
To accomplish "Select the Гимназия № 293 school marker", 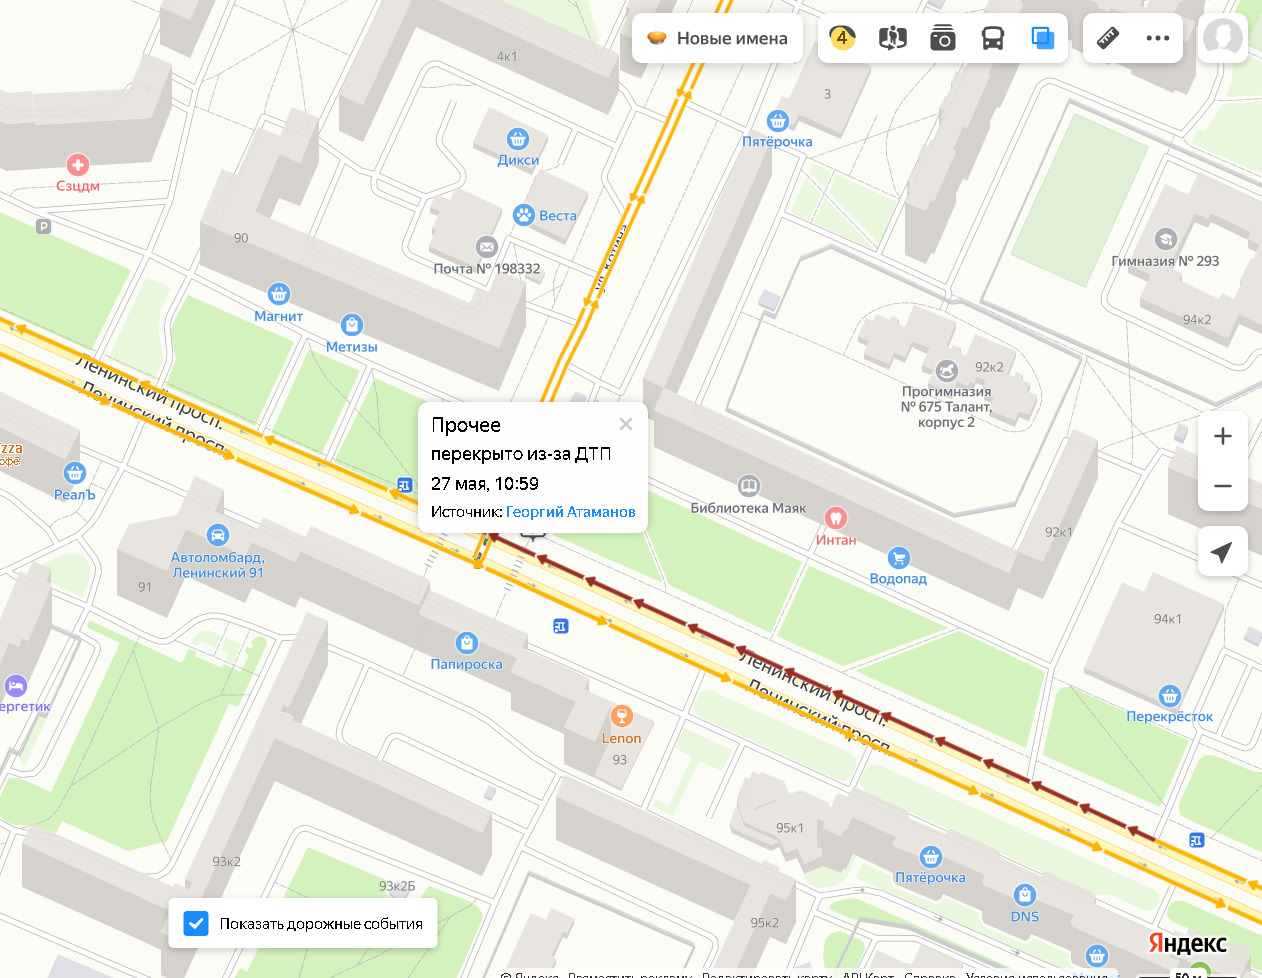I will [x=1166, y=239].
